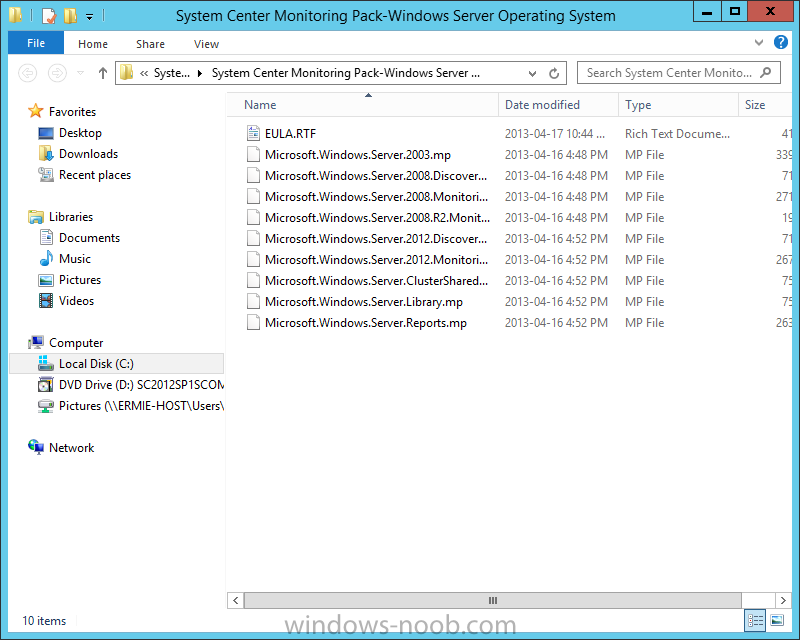The image size is (800, 640).
Task: Select Network in the navigation pane
Action: (x=61, y=447)
